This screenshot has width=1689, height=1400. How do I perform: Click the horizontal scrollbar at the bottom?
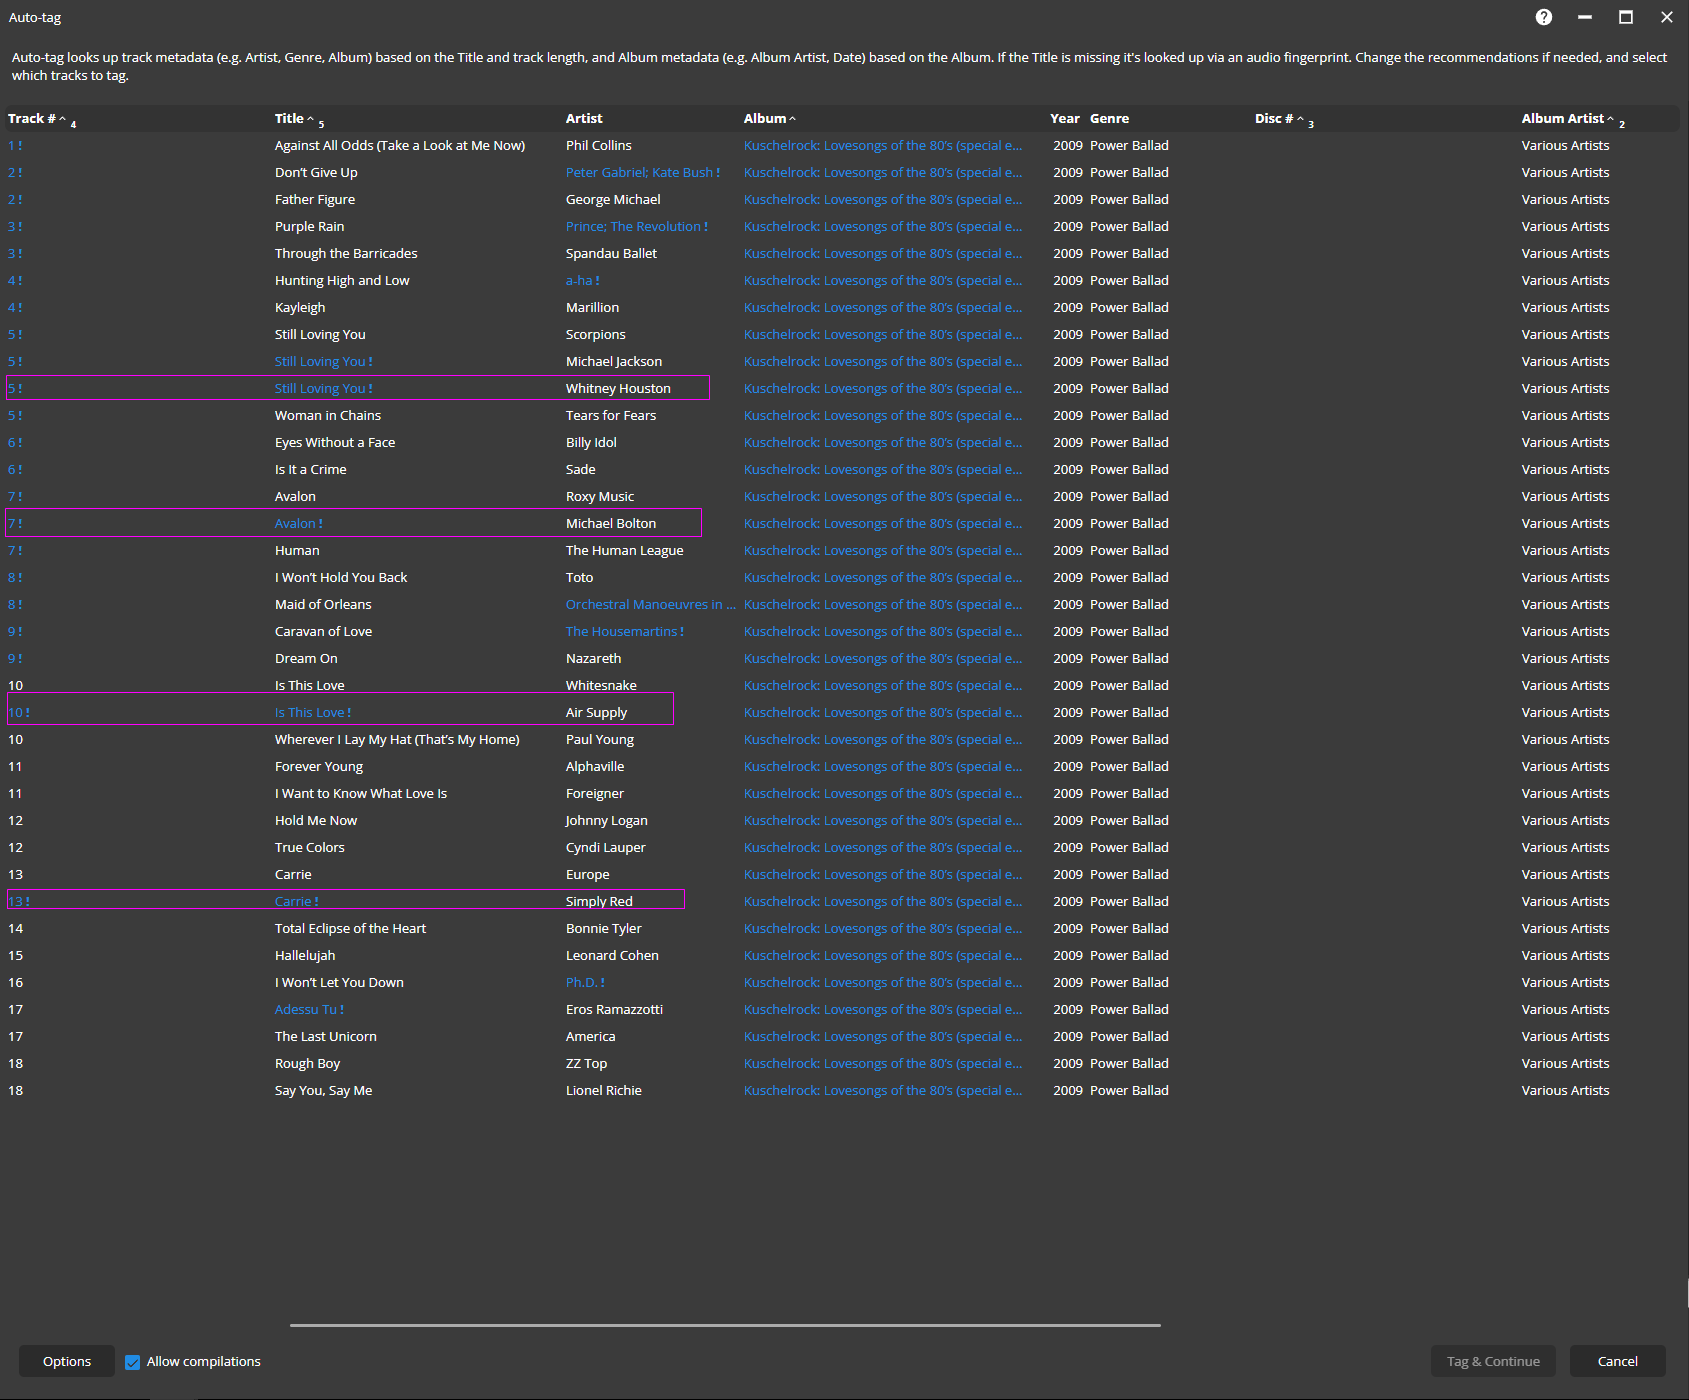pos(725,1325)
